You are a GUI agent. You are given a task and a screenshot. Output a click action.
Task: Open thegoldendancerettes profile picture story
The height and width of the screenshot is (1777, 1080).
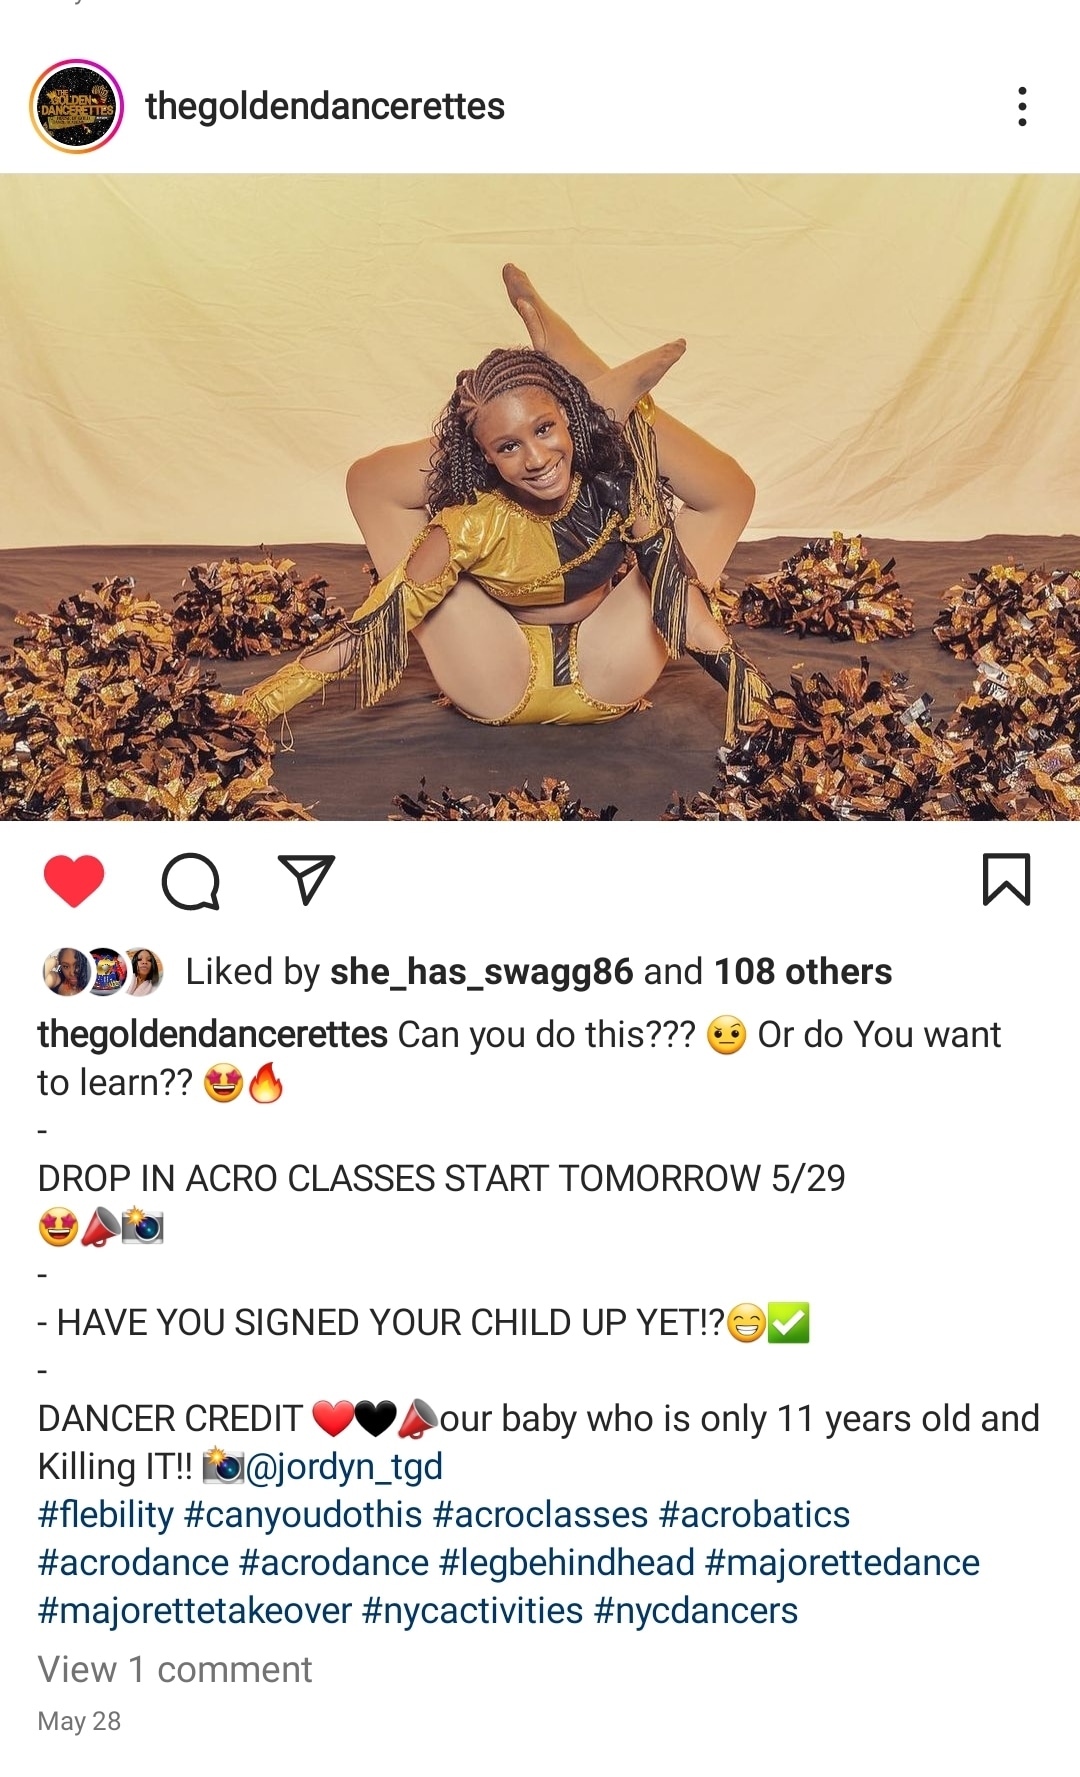coord(77,106)
